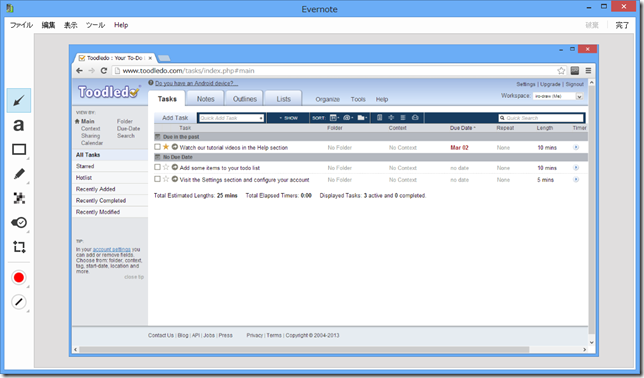The width and height of the screenshot is (644, 378).
Task: Open the Chrome hamburger menu
Action: tap(588, 71)
